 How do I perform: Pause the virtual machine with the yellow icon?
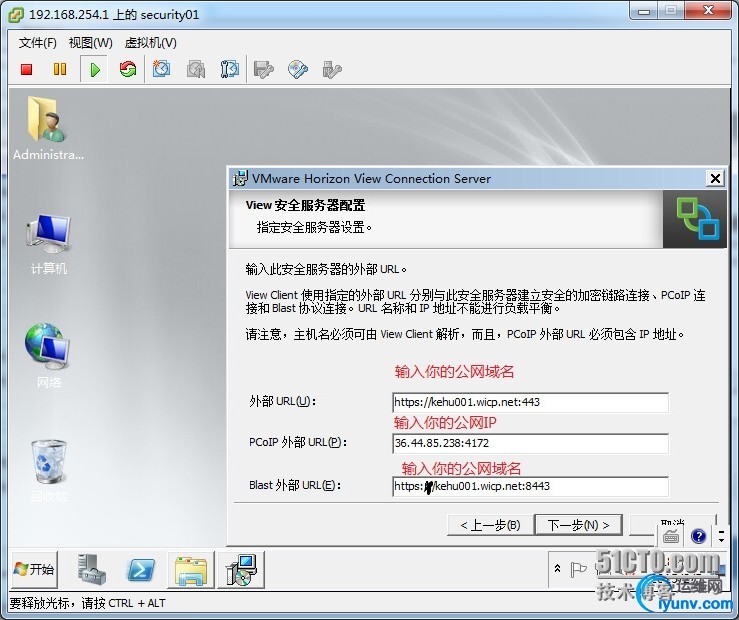(60, 70)
